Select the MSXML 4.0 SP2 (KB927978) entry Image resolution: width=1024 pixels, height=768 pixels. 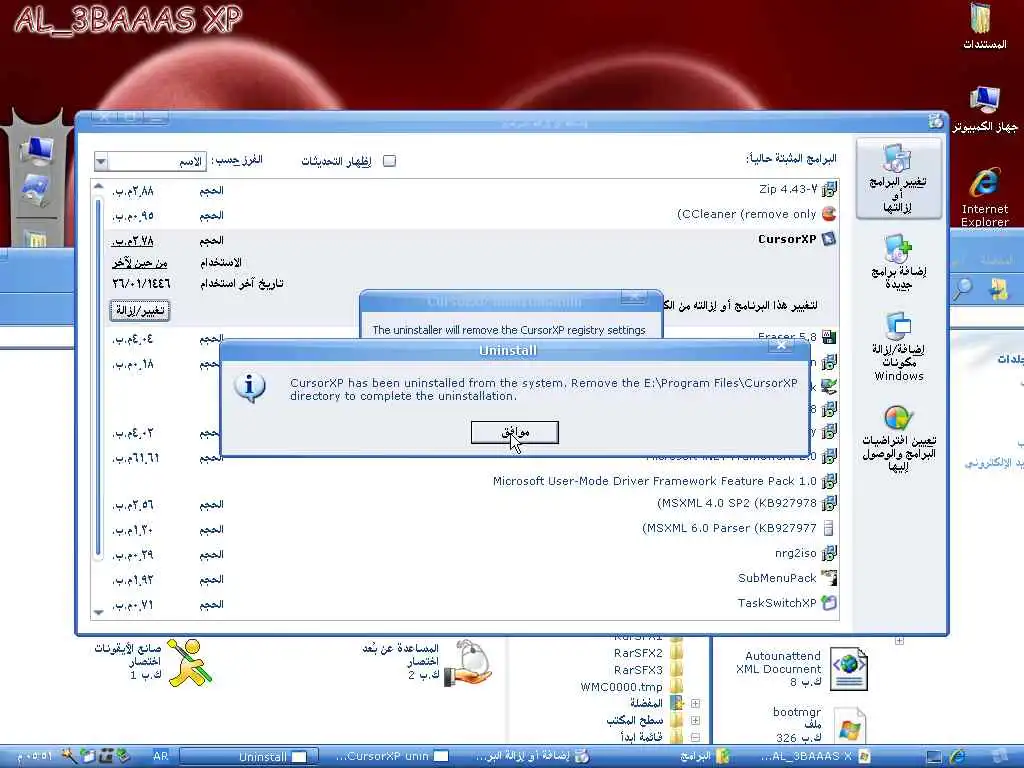(737, 504)
